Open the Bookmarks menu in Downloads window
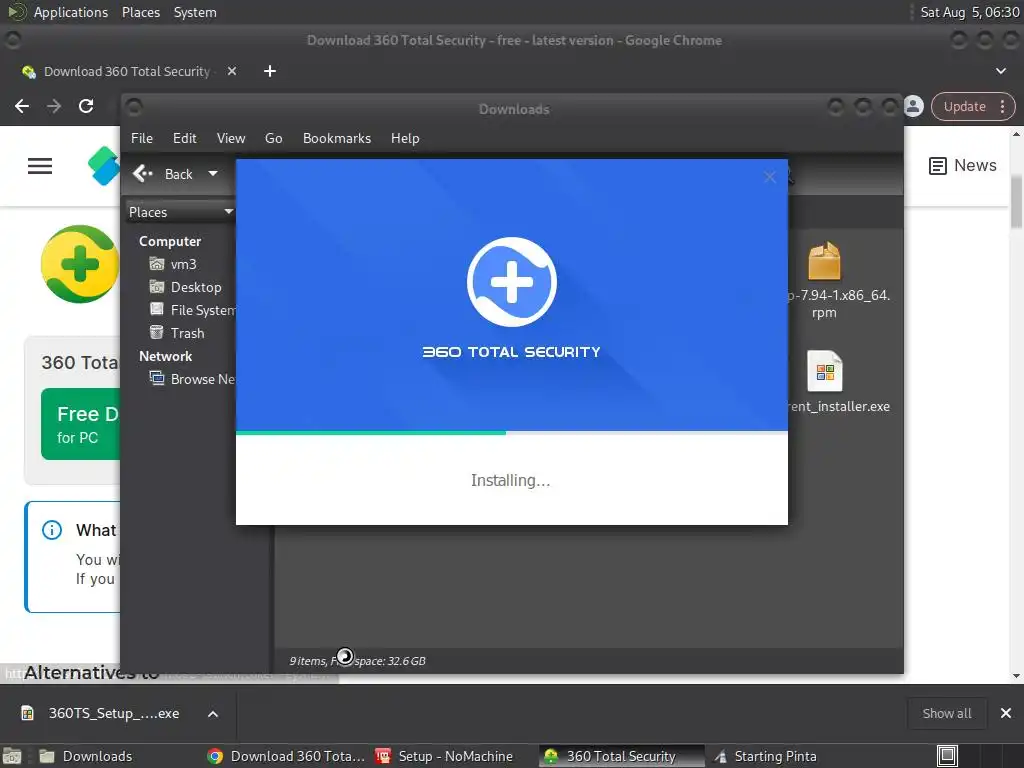Screen dimensions: 1024x768 336,138
